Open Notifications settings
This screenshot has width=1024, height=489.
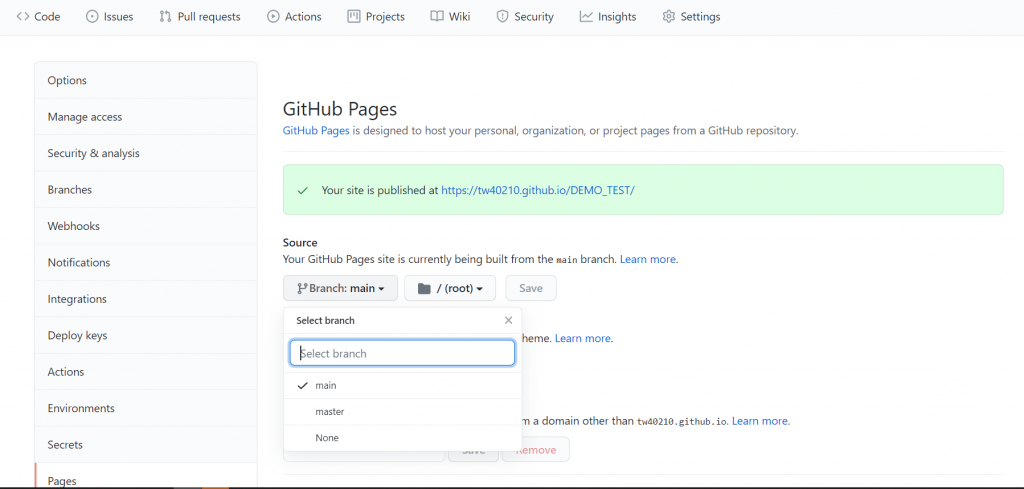146,262
